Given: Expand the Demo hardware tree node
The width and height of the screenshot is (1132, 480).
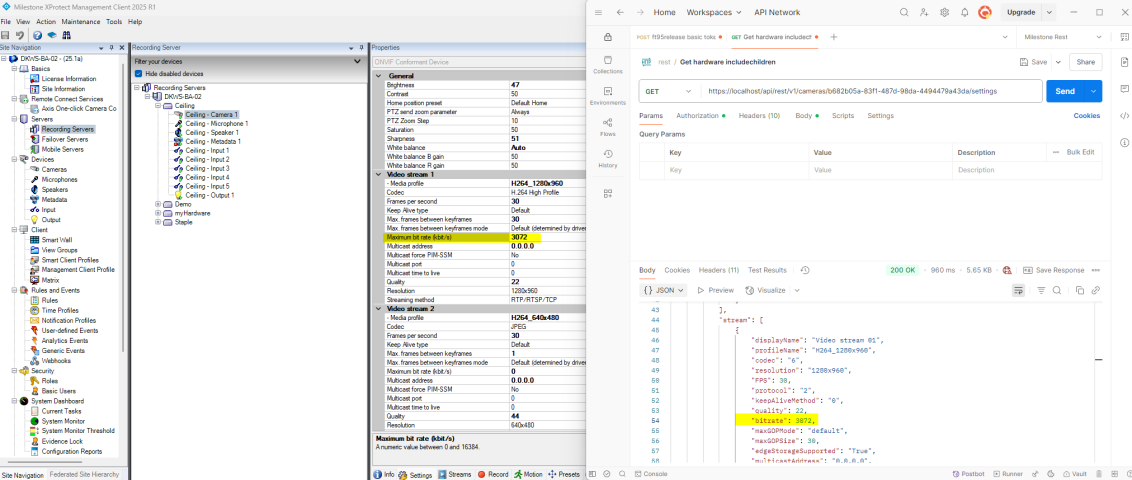Looking at the screenshot, I should 158,204.
